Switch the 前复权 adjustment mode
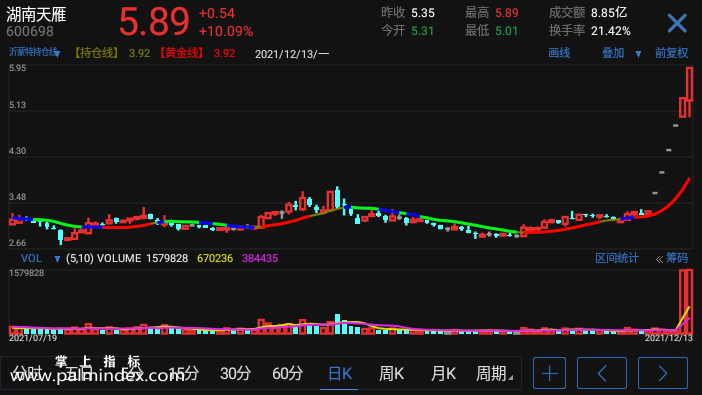Screen dimensions: 702x395 (671, 53)
